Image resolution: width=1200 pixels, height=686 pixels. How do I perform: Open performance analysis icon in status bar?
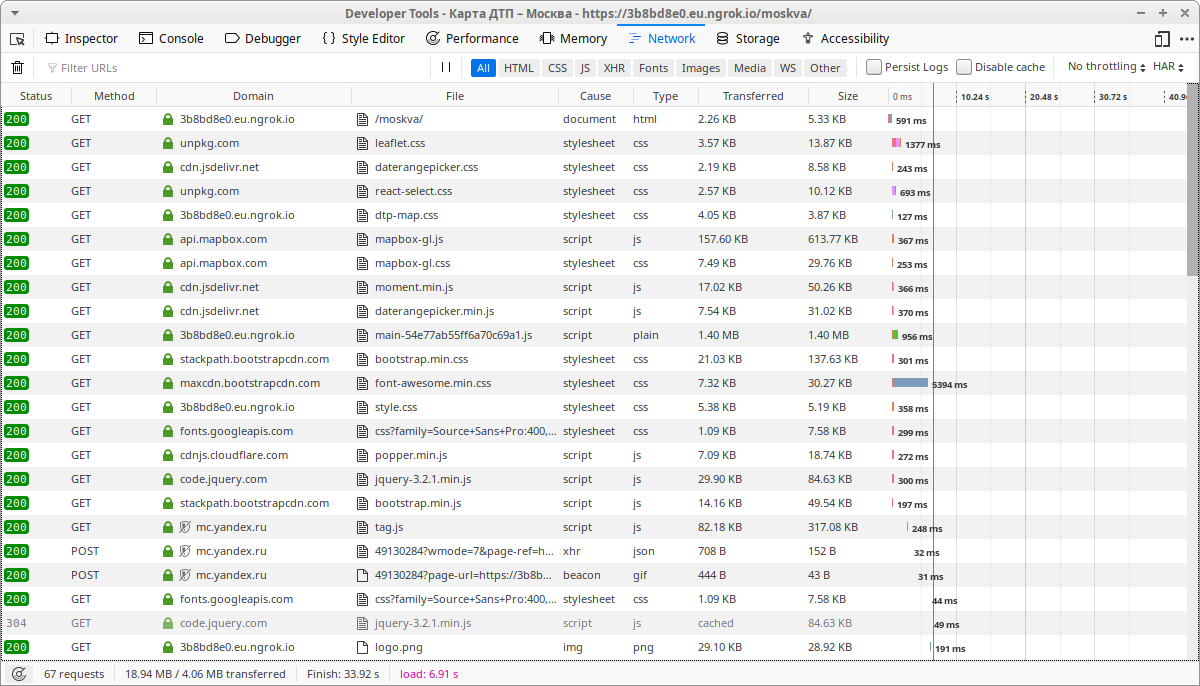[x=18, y=674]
